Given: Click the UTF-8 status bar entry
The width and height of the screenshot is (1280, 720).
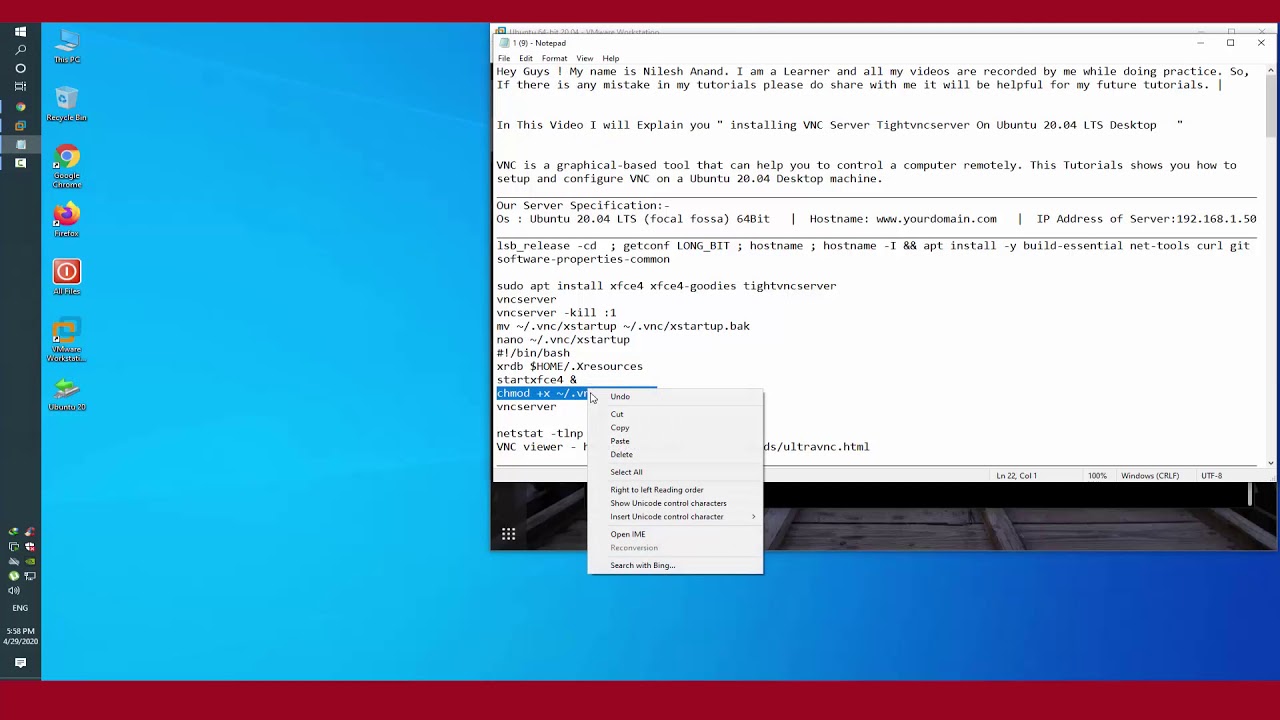Looking at the screenshot, I should [x=1211, y=476].
